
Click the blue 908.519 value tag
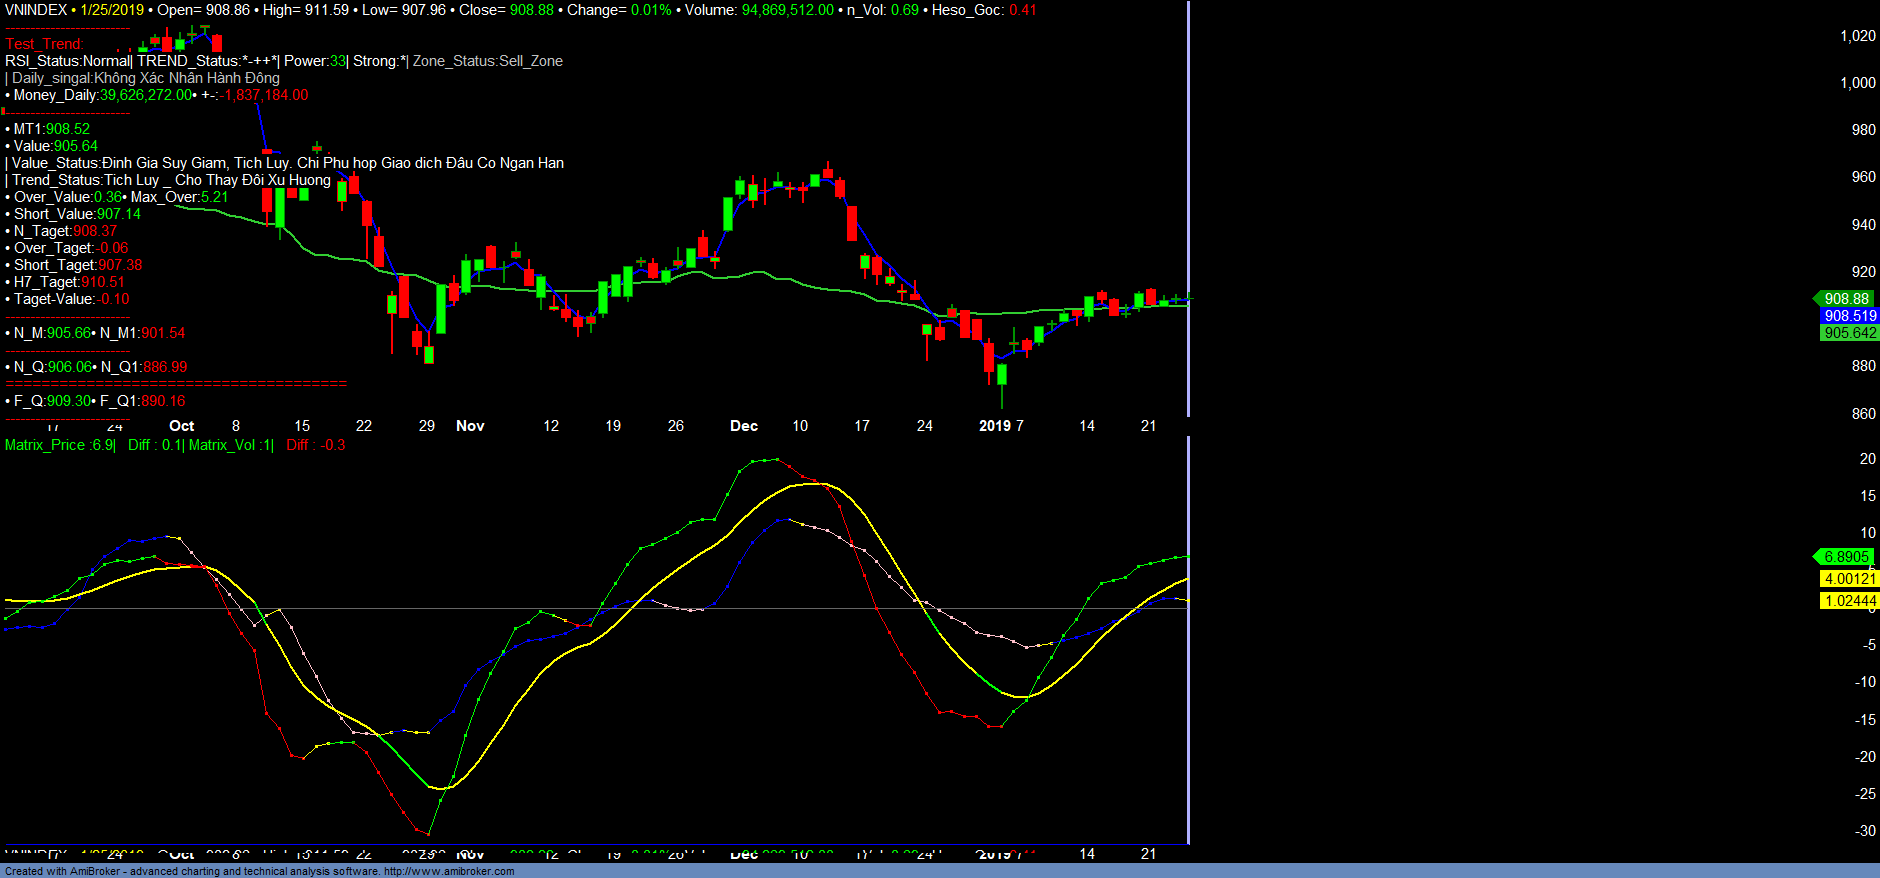tap(1849, 316)
